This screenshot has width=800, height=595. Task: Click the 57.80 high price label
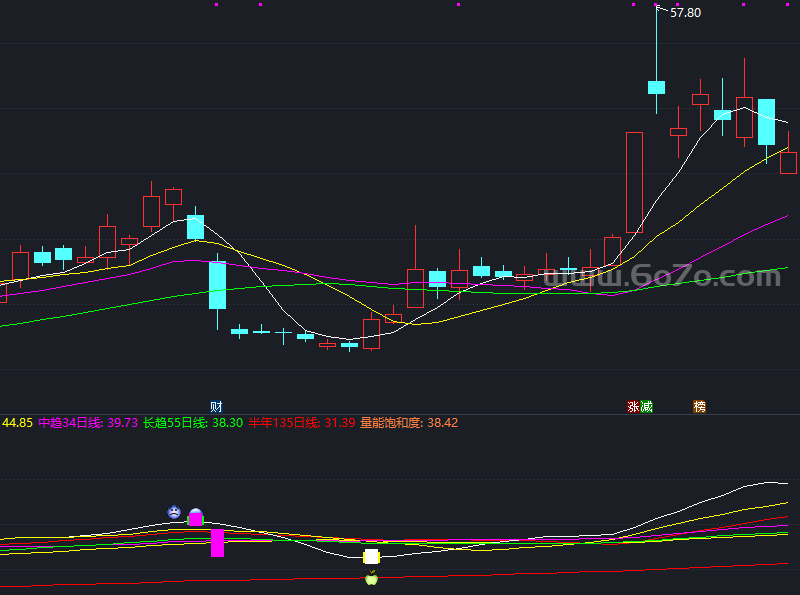point(685,13)
